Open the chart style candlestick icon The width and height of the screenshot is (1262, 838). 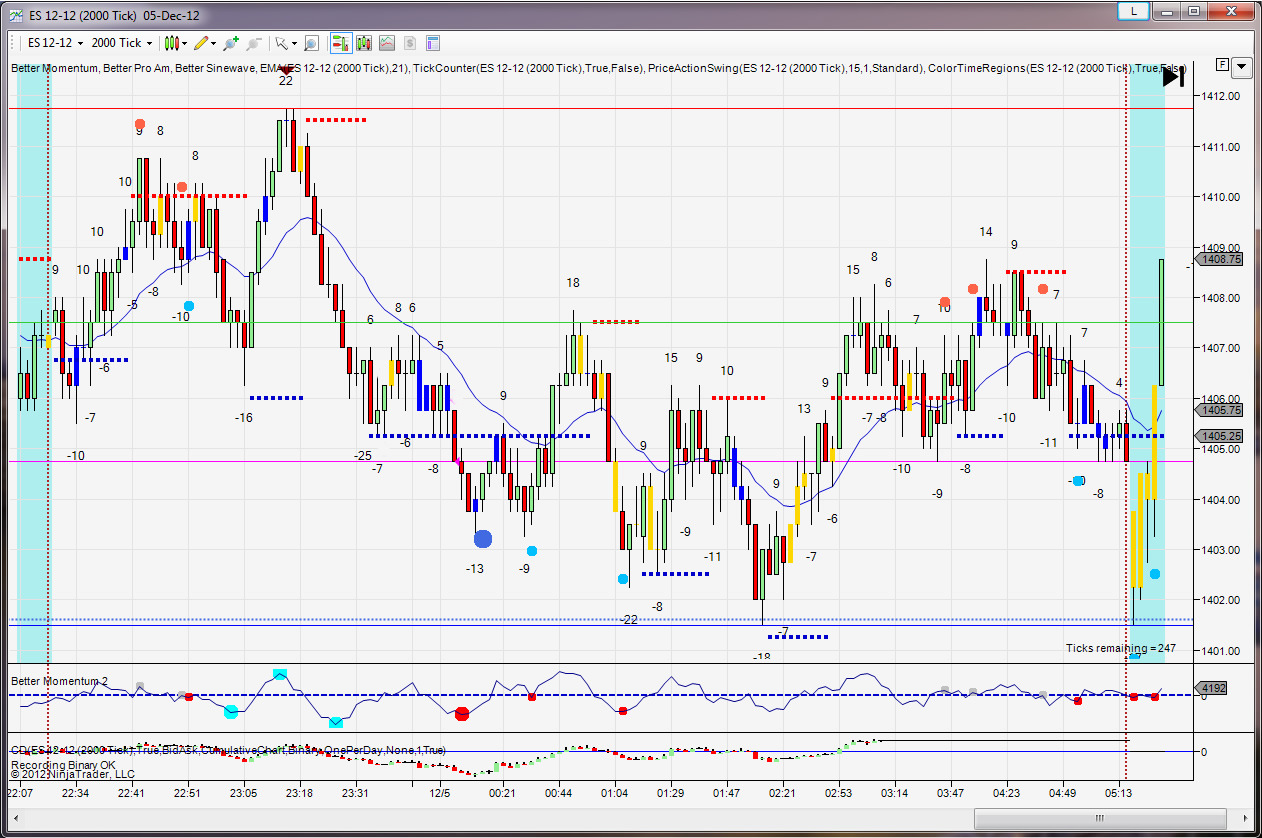[x=172, y=43]
